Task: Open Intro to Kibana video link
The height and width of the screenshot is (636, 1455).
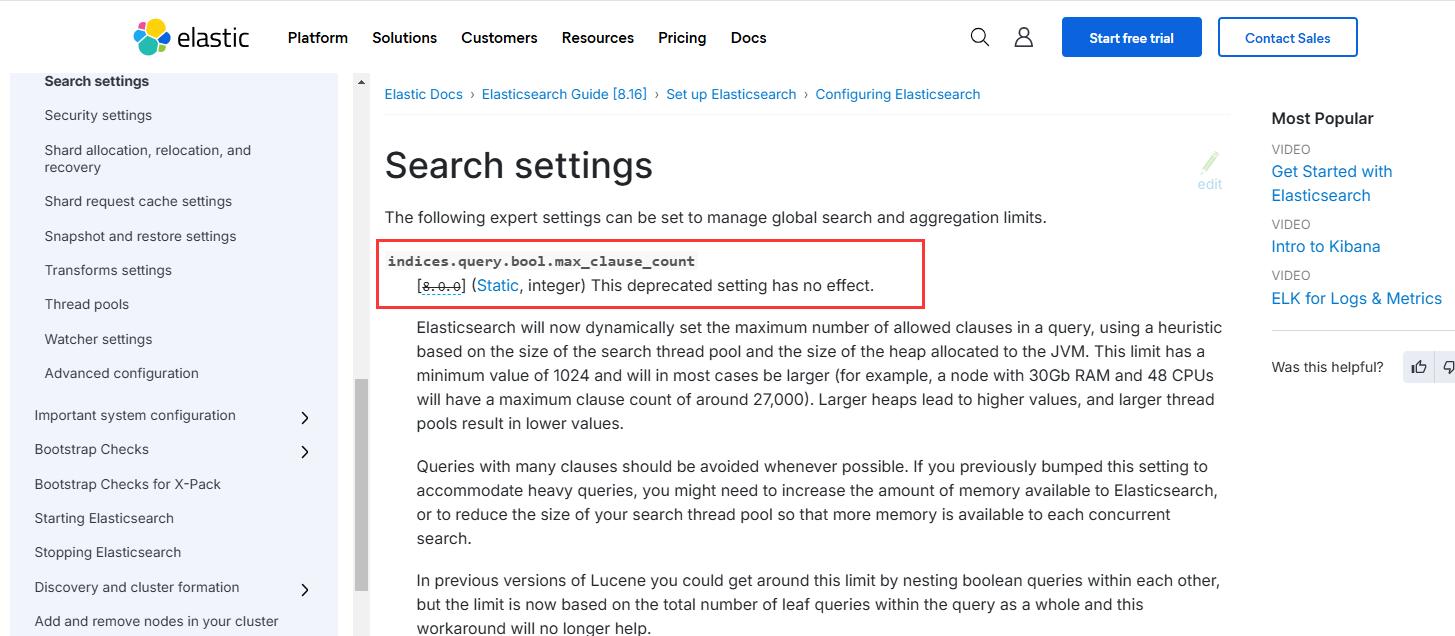Action: [x=1326, y=246]
